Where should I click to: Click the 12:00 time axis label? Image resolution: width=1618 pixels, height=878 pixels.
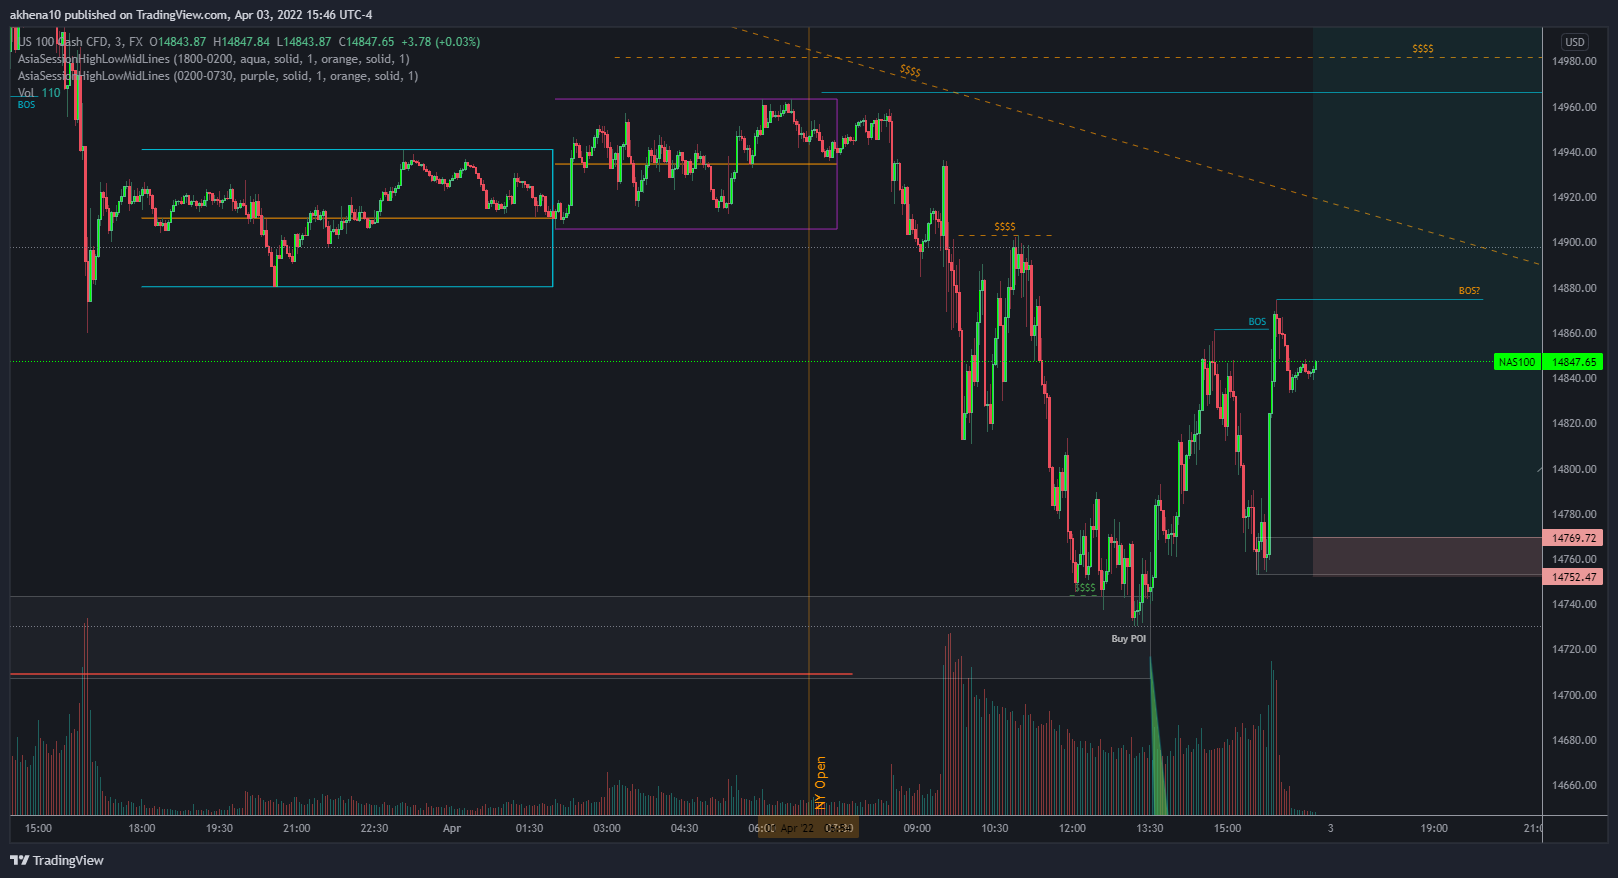point(1072,828)
